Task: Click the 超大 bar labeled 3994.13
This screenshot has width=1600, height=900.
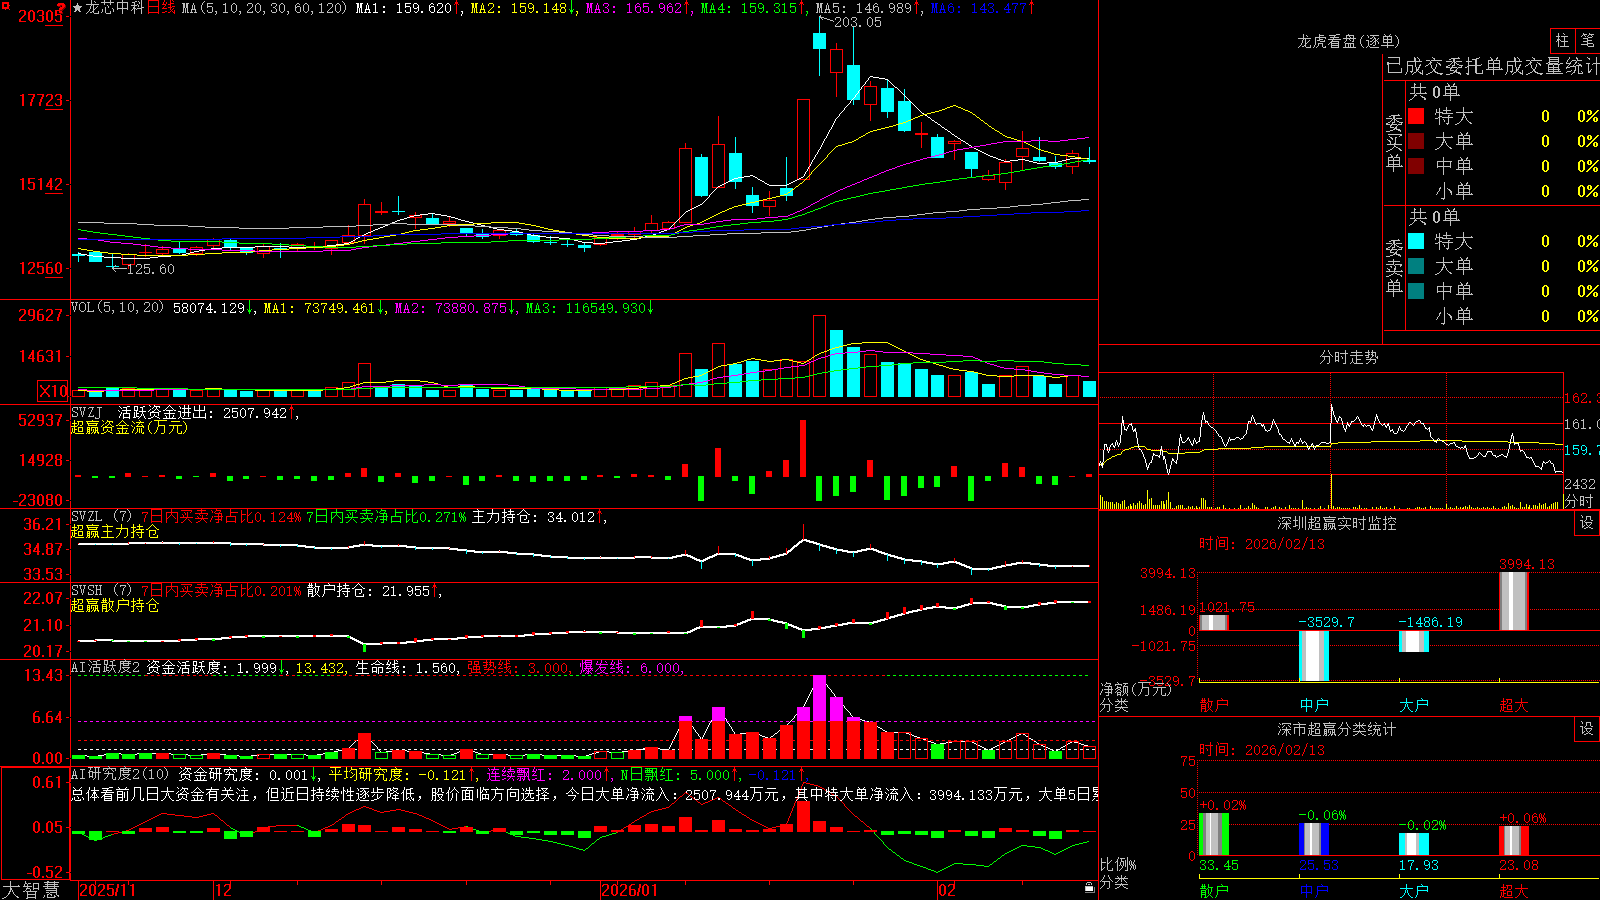Action: pos(1514,600)
